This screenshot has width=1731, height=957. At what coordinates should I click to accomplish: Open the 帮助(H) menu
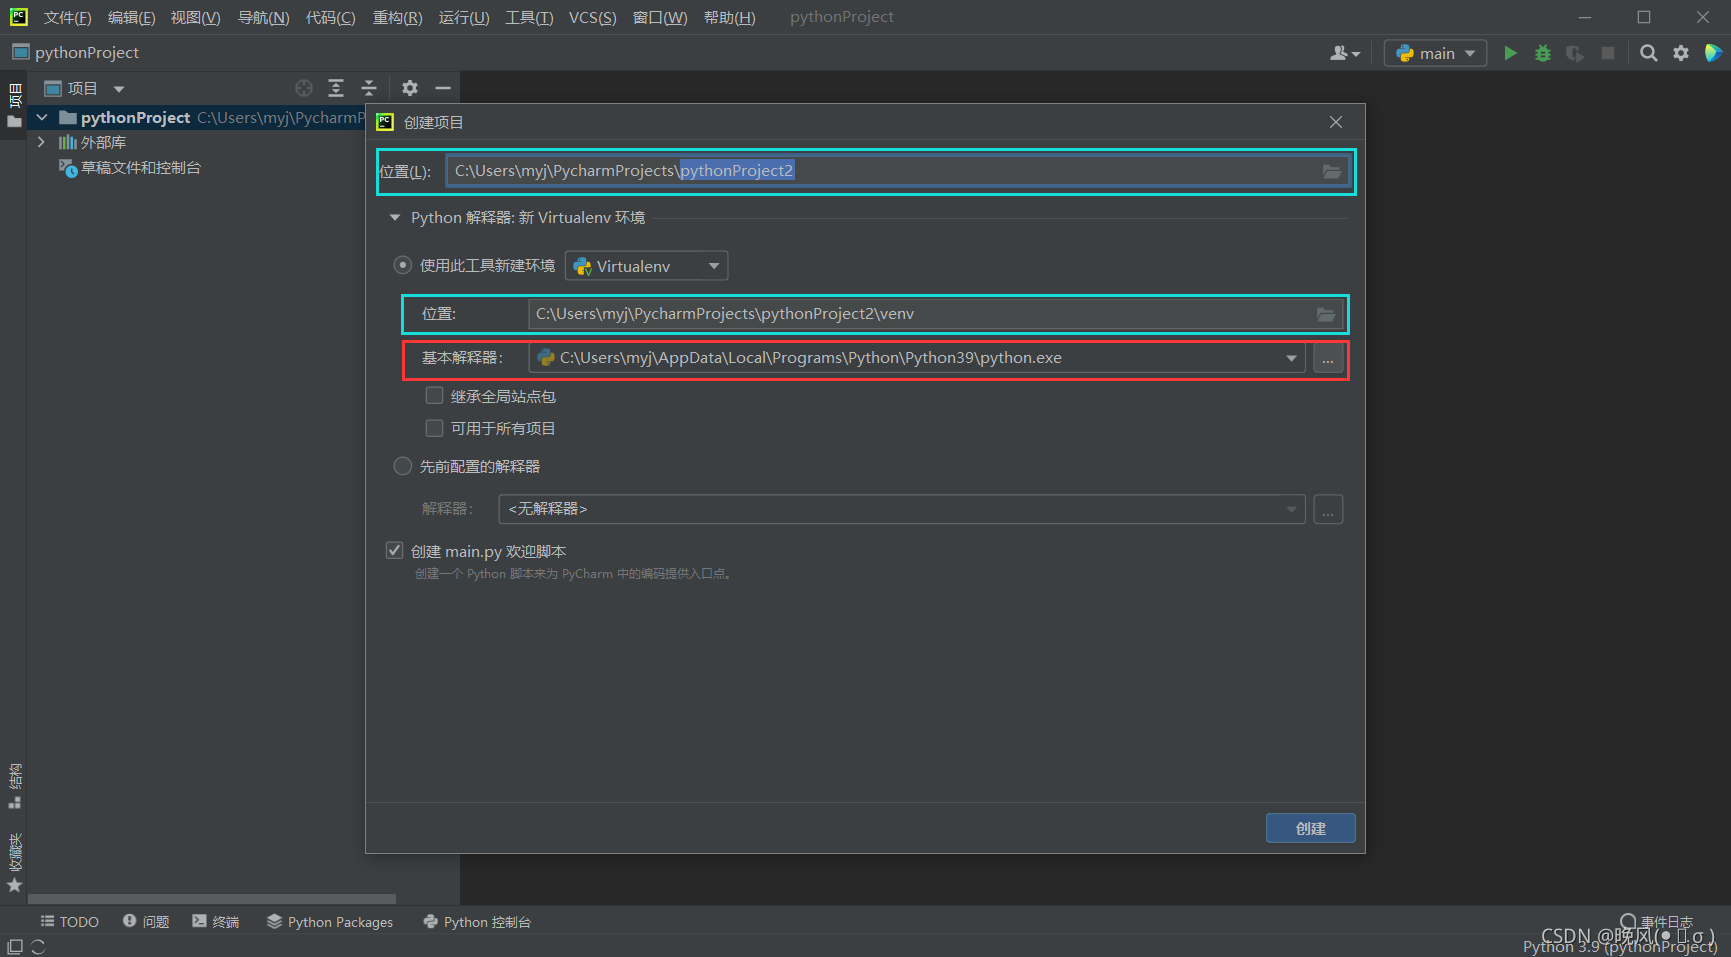click(x=729, y=18)
